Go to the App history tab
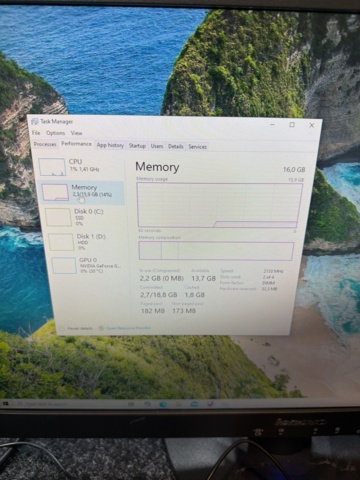 click(110, 145)
